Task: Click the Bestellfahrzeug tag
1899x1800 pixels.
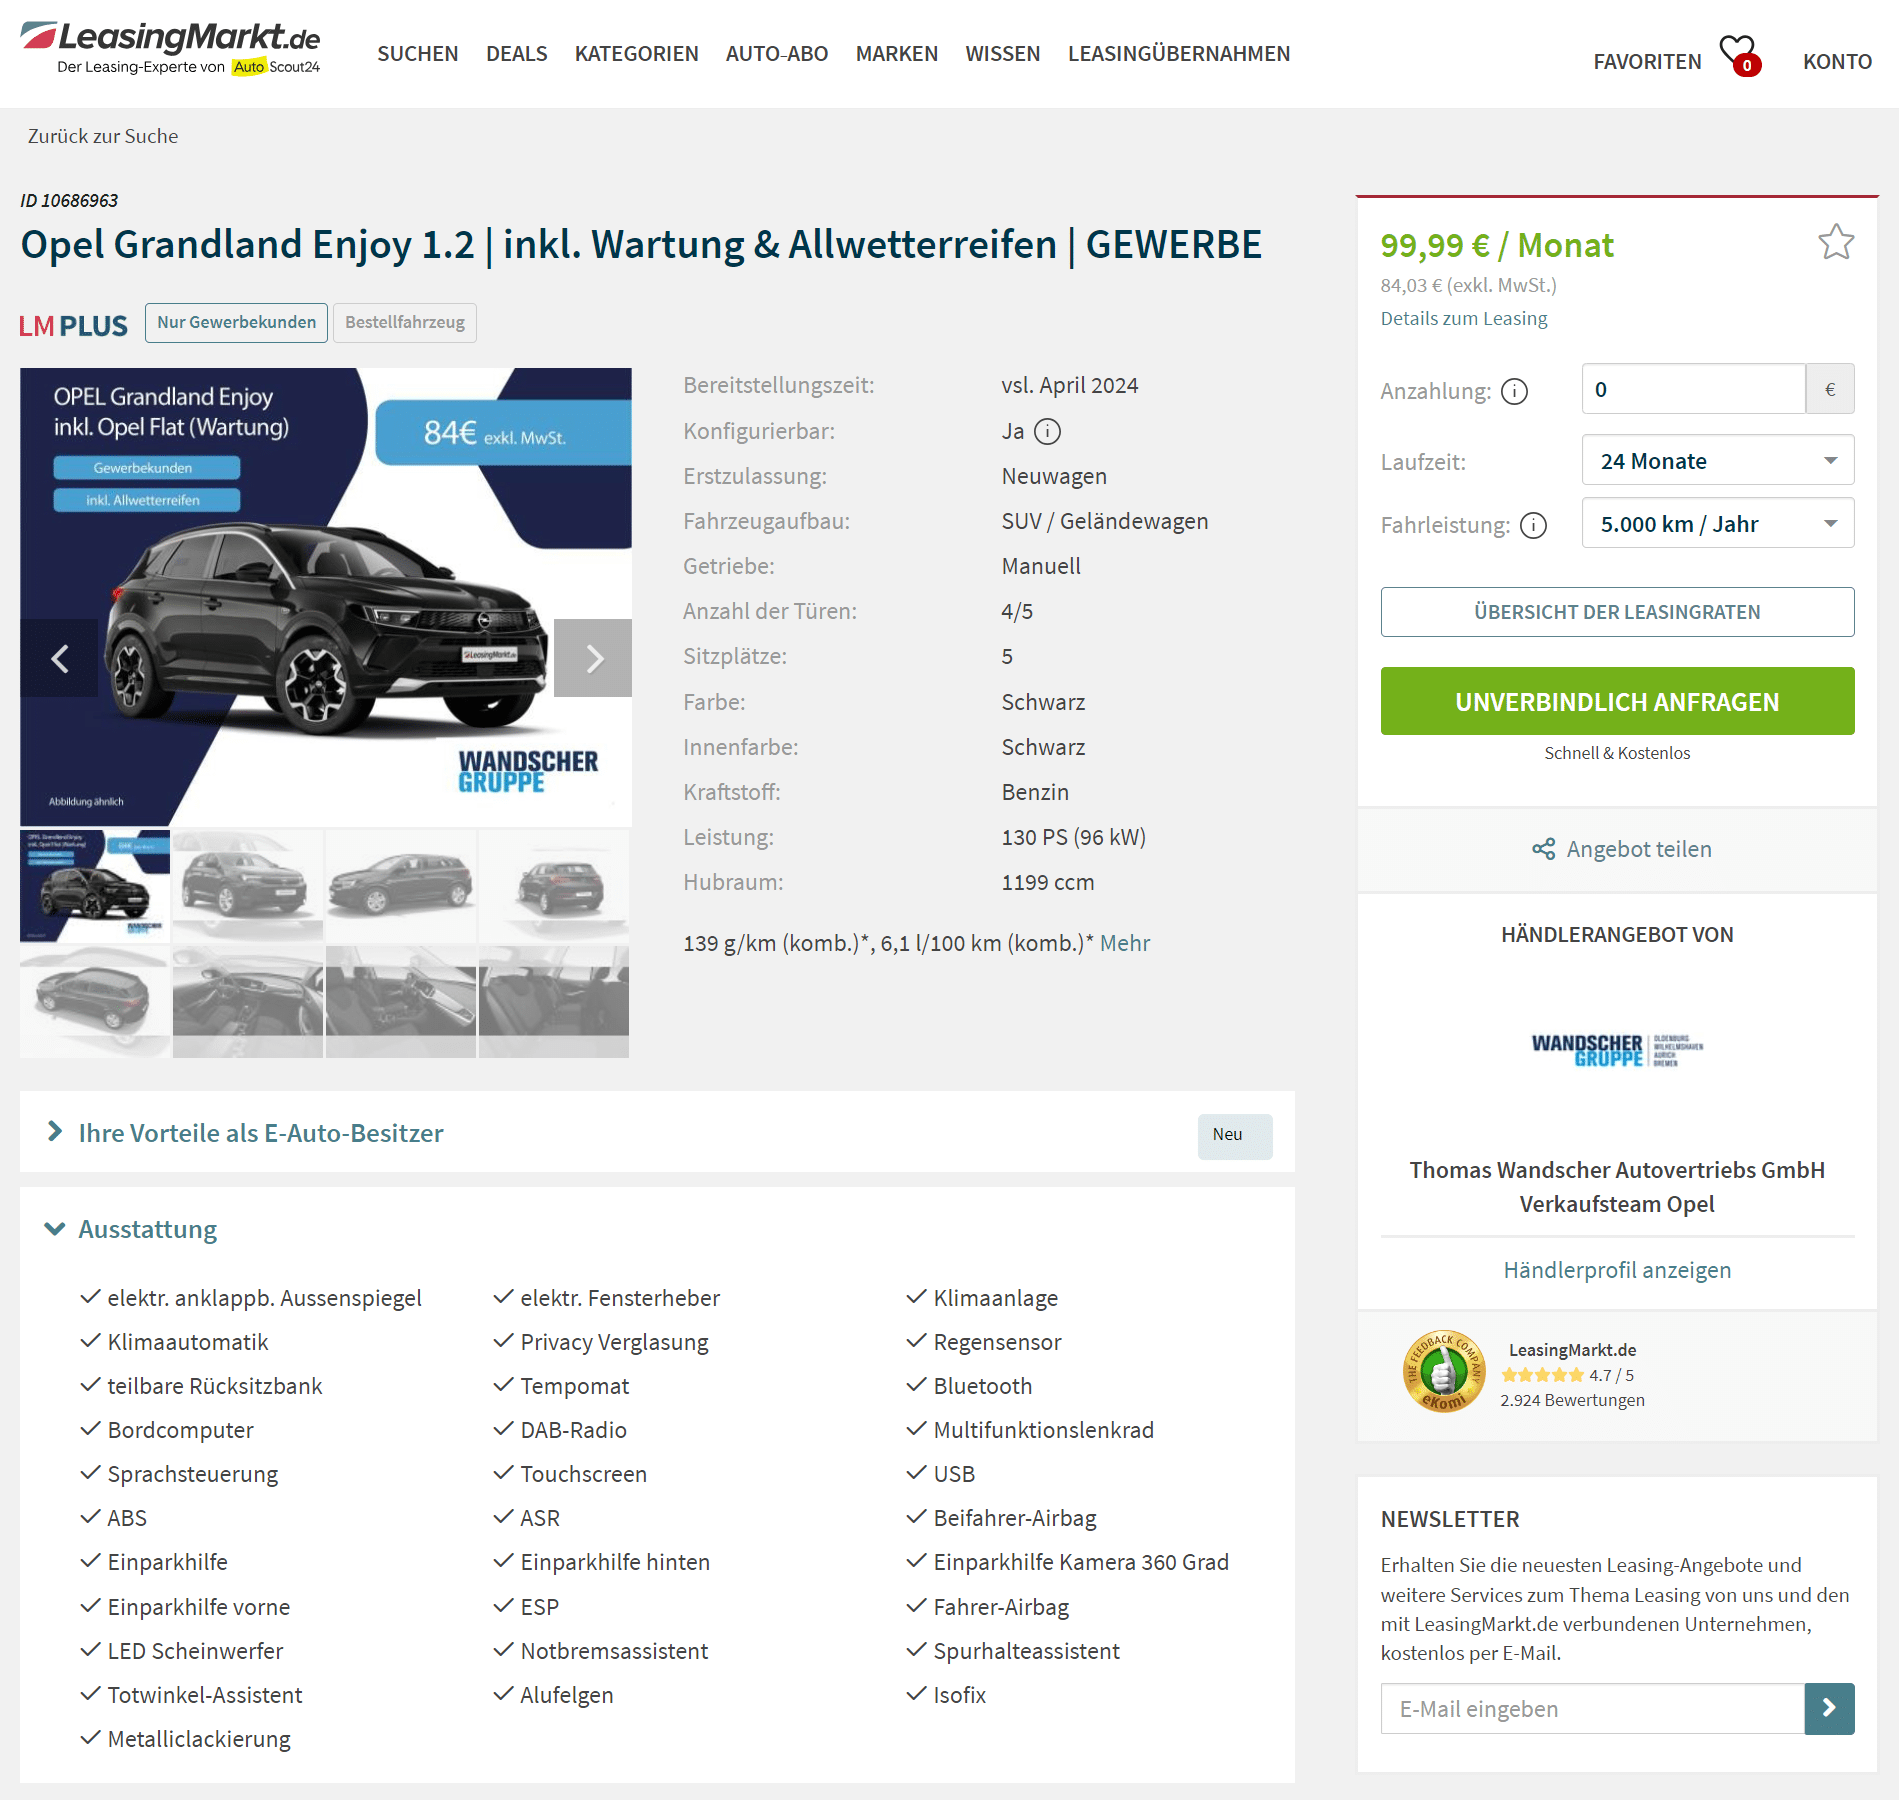Action: 404,322
